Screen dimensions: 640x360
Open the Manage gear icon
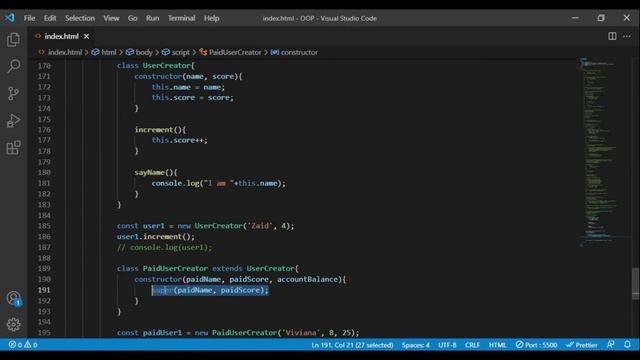coord(13,324)
